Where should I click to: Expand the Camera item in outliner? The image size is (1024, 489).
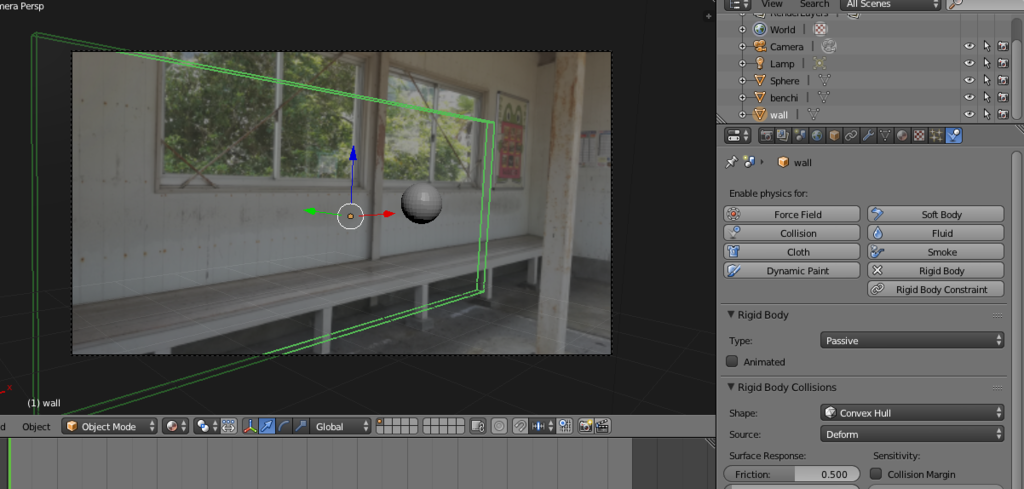[742, 46]
